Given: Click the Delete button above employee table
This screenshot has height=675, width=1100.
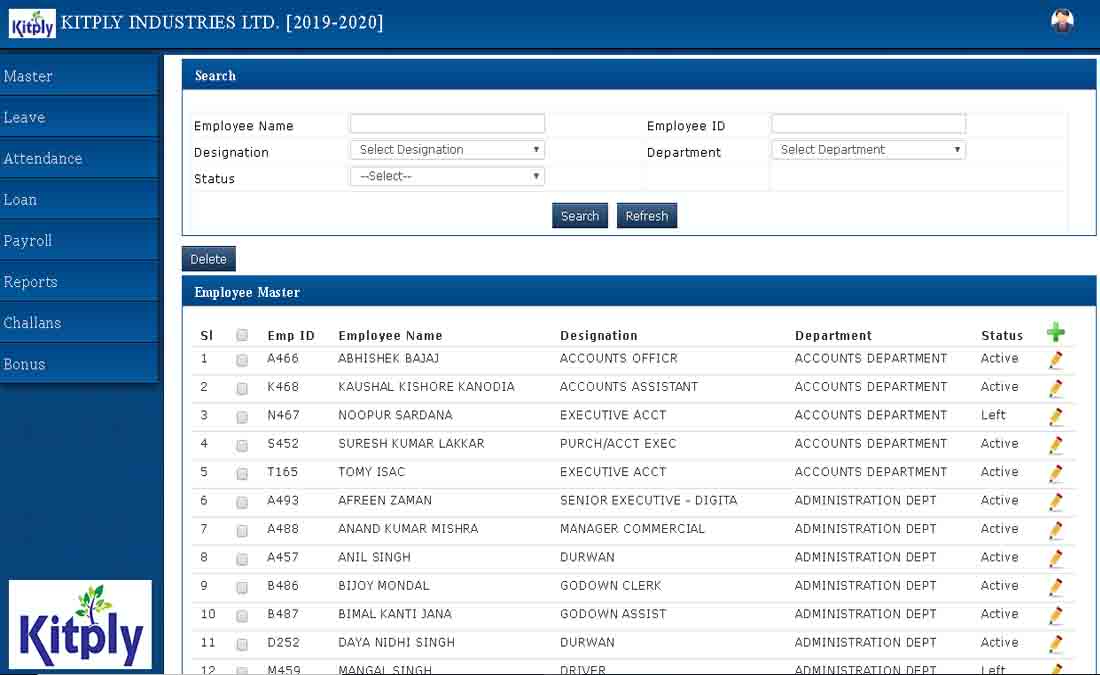Looking at the screenshot, I should pos(208,259).
